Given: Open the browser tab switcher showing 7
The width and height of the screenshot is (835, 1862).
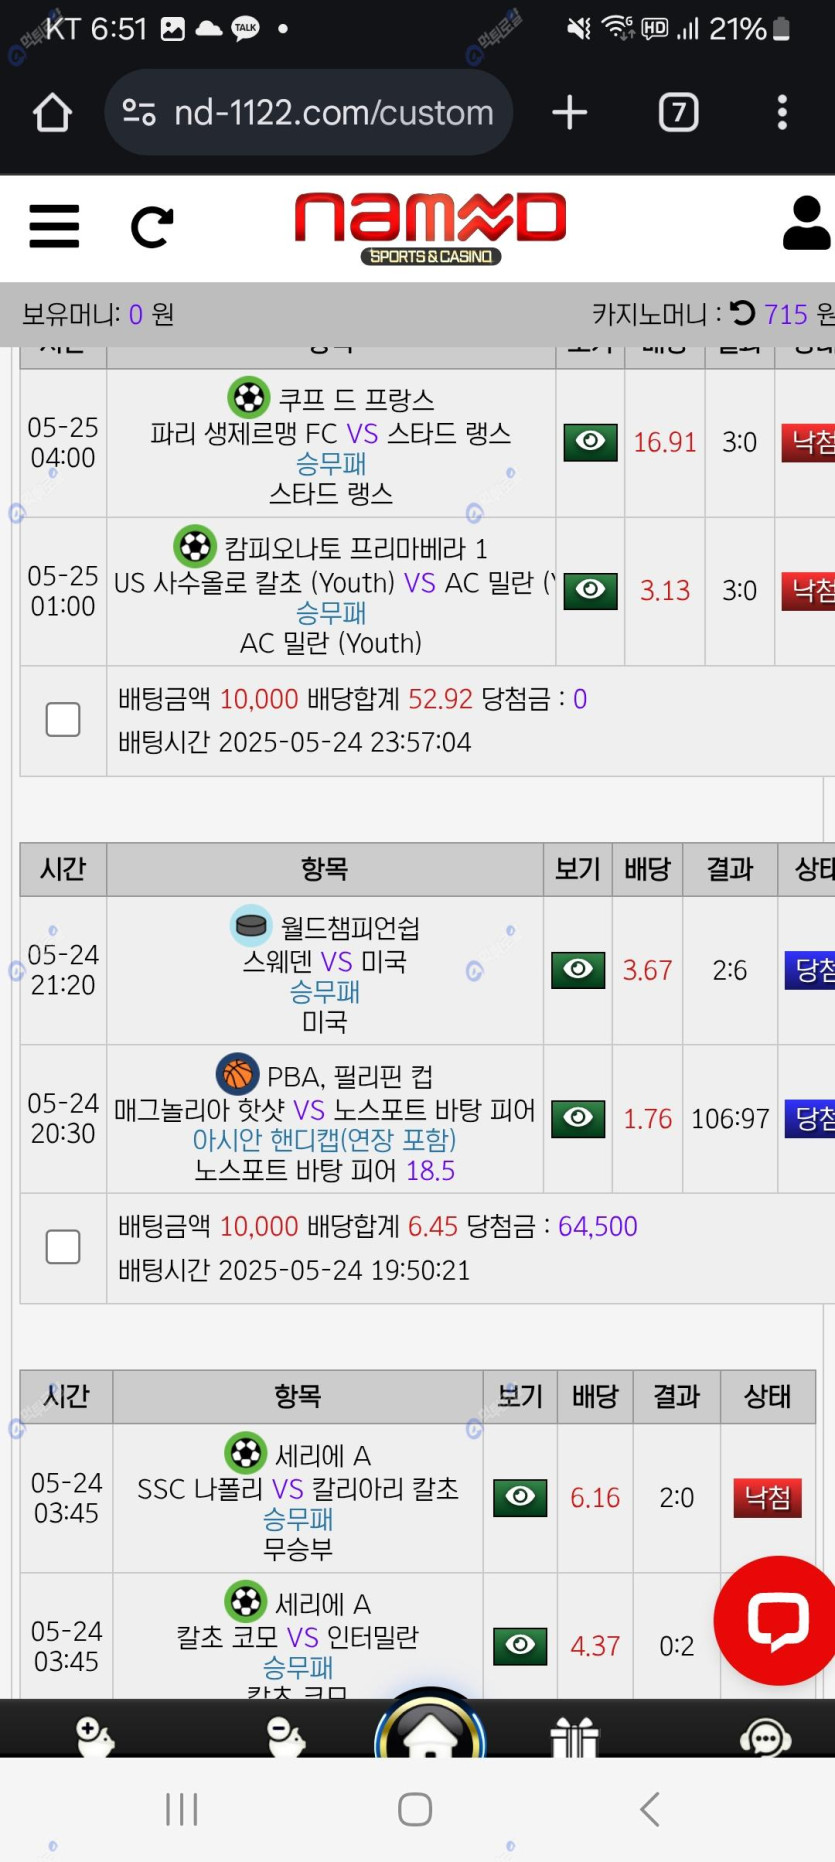Looking at the screenshot, I should pos(678,112).
